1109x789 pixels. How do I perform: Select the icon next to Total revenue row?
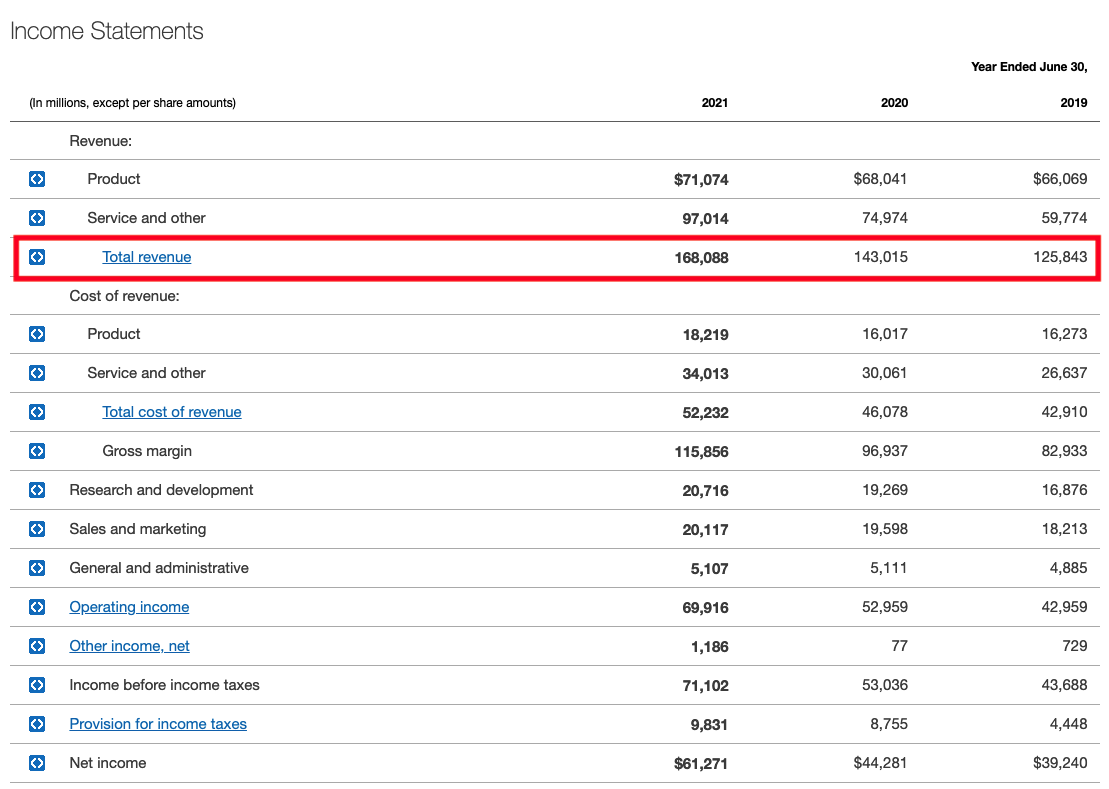[37, 257]
